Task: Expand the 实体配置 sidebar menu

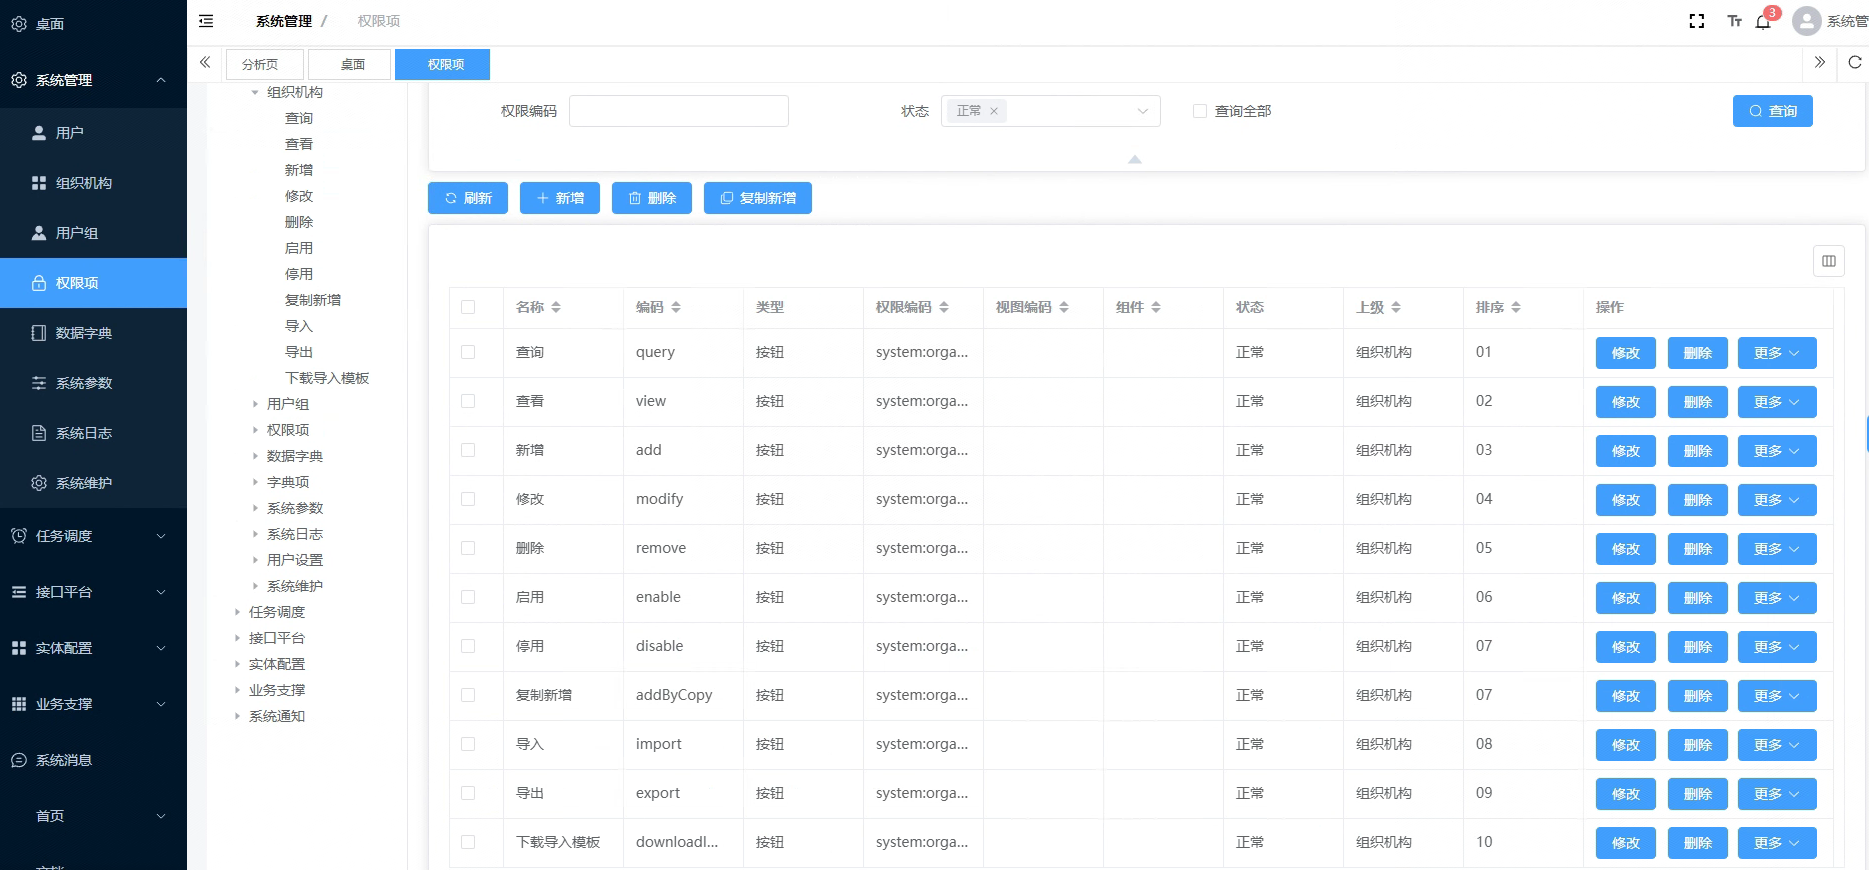Action: [93, 648]
